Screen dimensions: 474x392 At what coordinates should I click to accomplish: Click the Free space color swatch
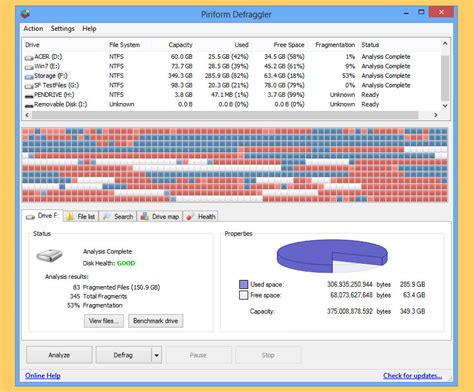tap(244, 295)
